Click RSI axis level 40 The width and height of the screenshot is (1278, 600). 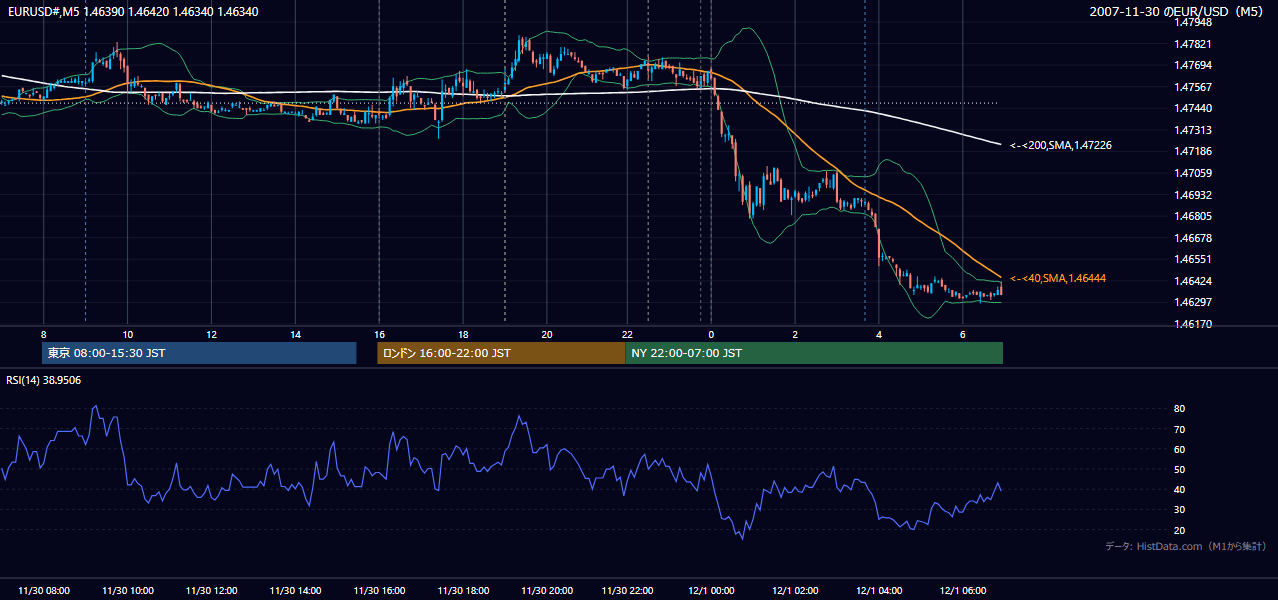(x=1179, y=489)
